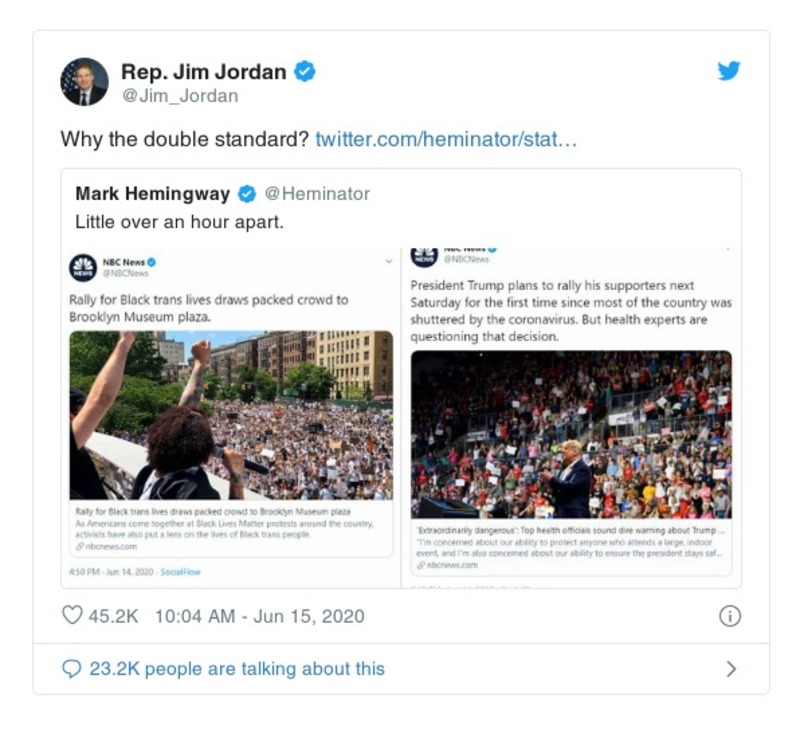Screen dimensions: 800x730
Task: Open dropdown caret on left NBC tweet
Action: tap(389, 261)
